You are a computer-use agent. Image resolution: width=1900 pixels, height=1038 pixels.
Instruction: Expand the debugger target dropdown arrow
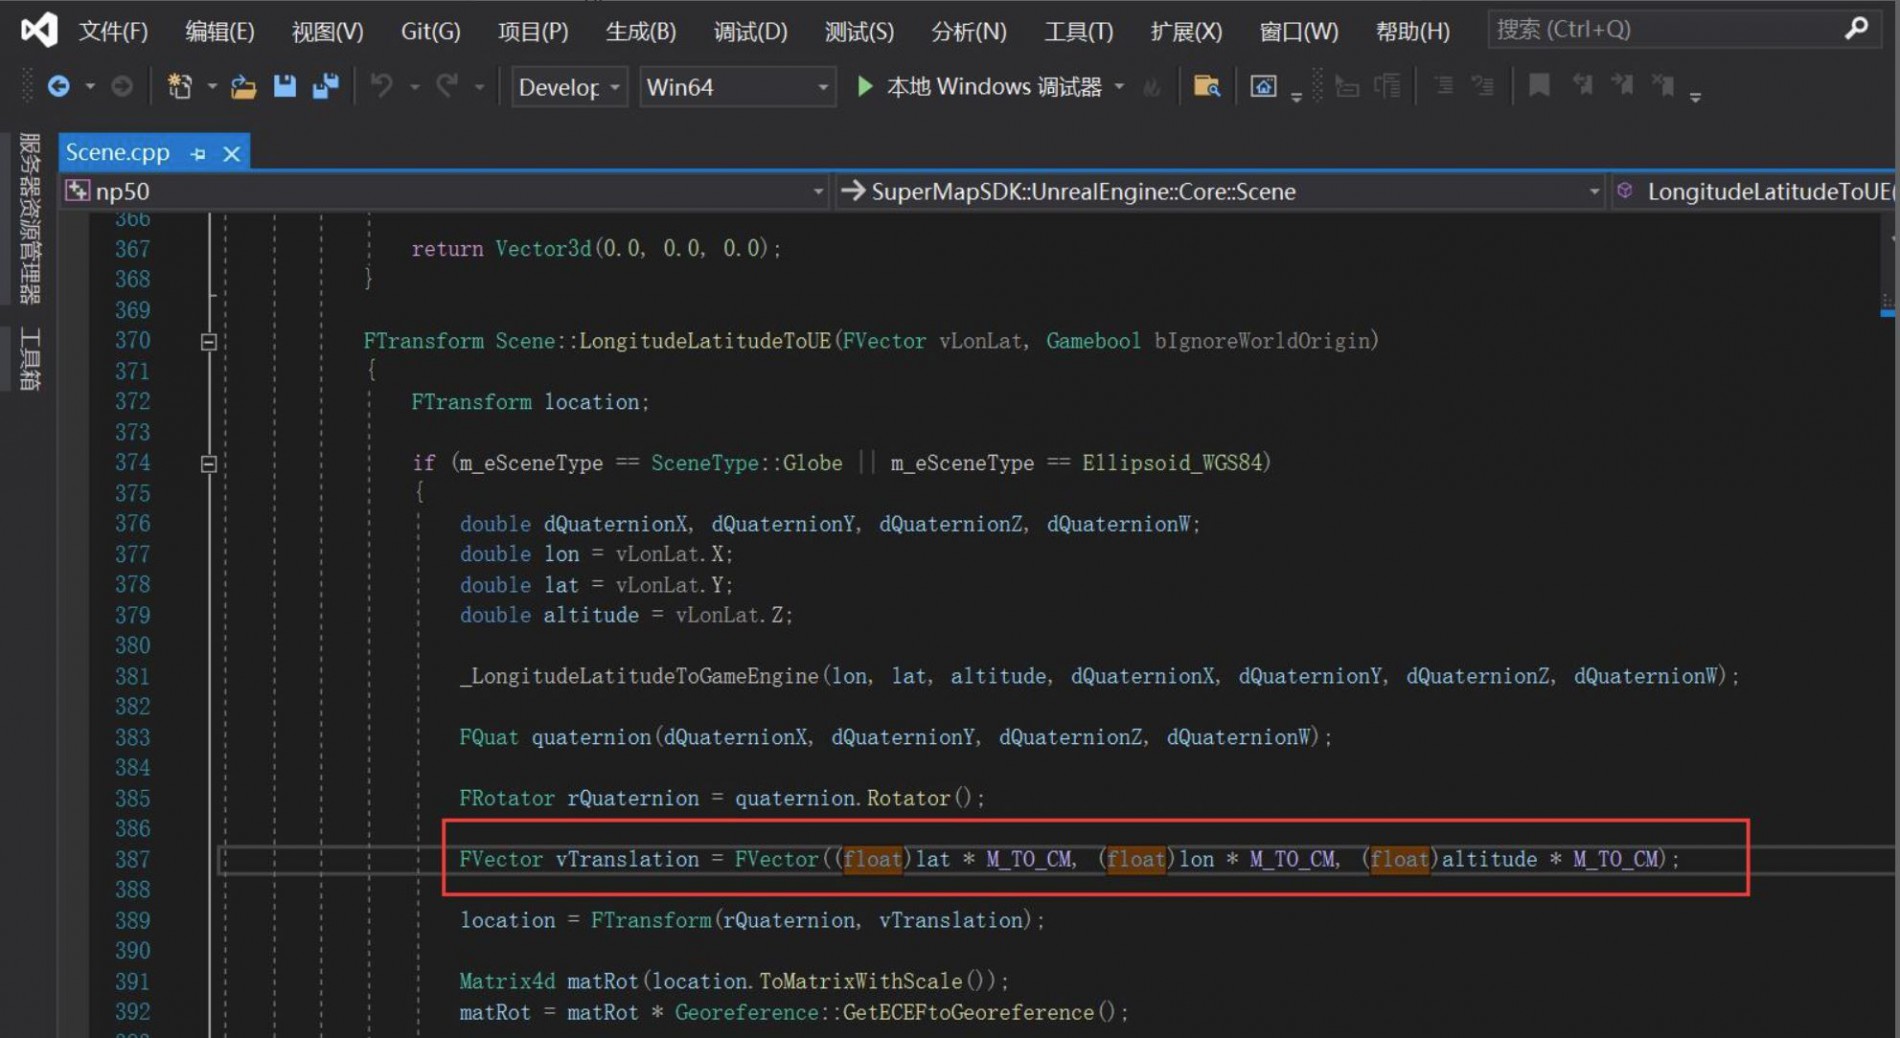tap(1119, 87)
